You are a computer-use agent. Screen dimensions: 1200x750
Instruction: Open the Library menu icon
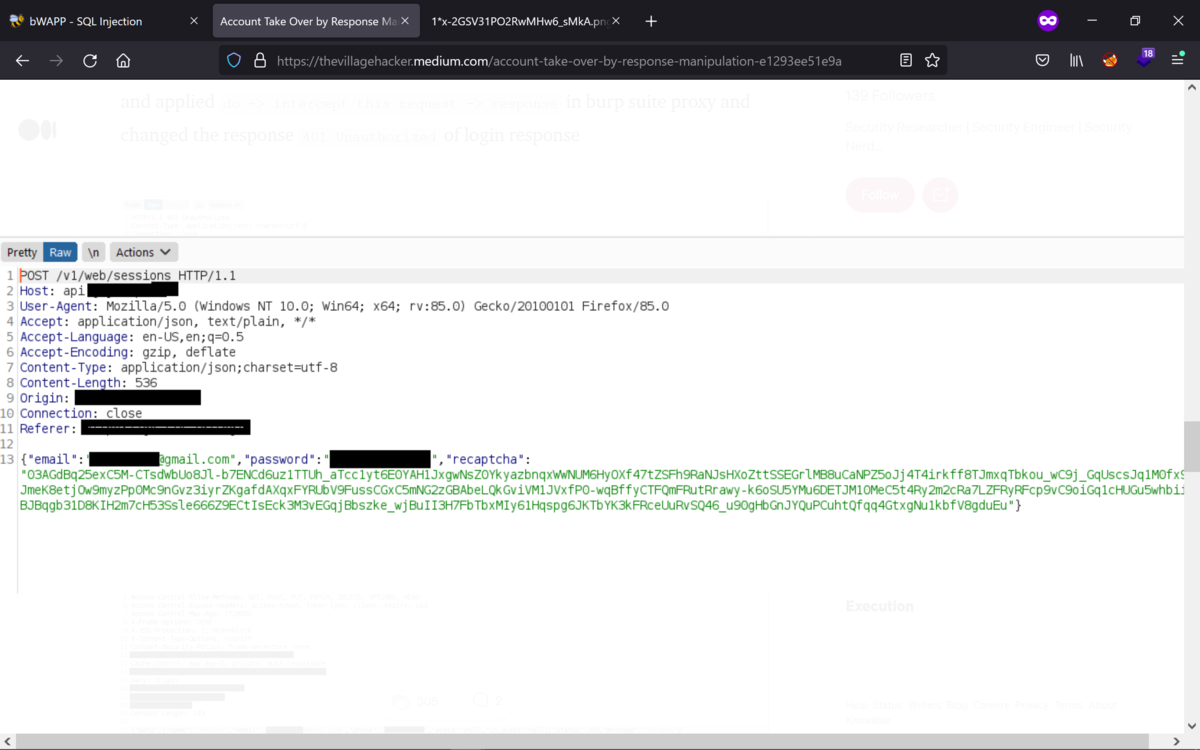(1076, 61)
